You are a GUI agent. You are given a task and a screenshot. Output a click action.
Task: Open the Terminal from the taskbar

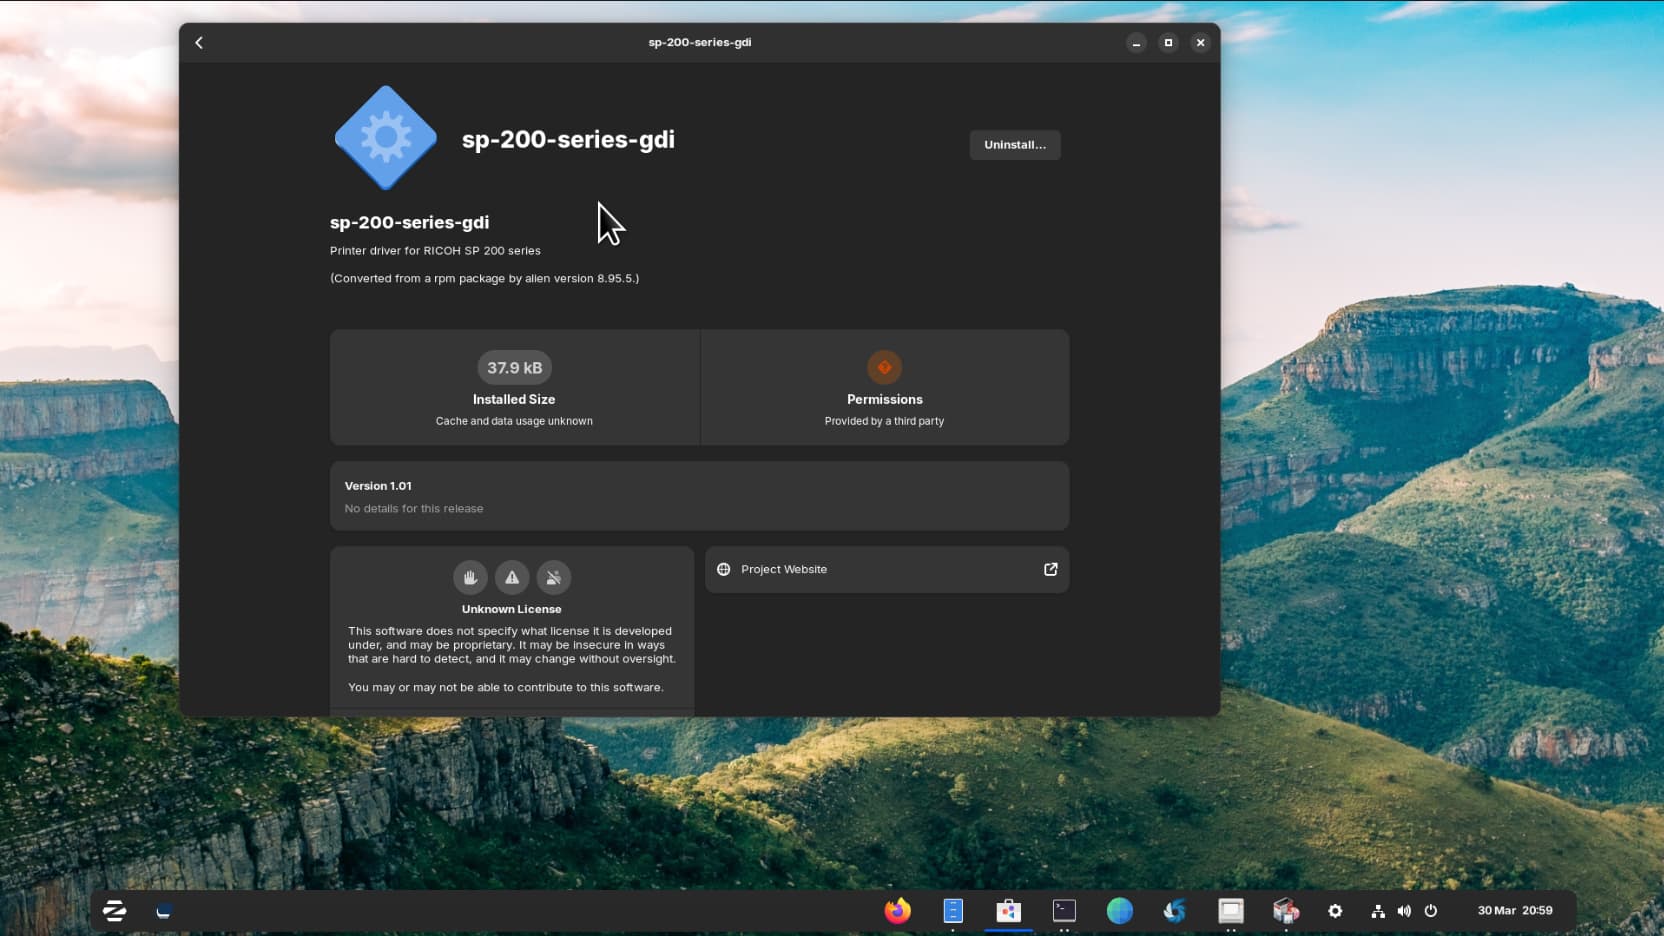[x=1064, y=911]
